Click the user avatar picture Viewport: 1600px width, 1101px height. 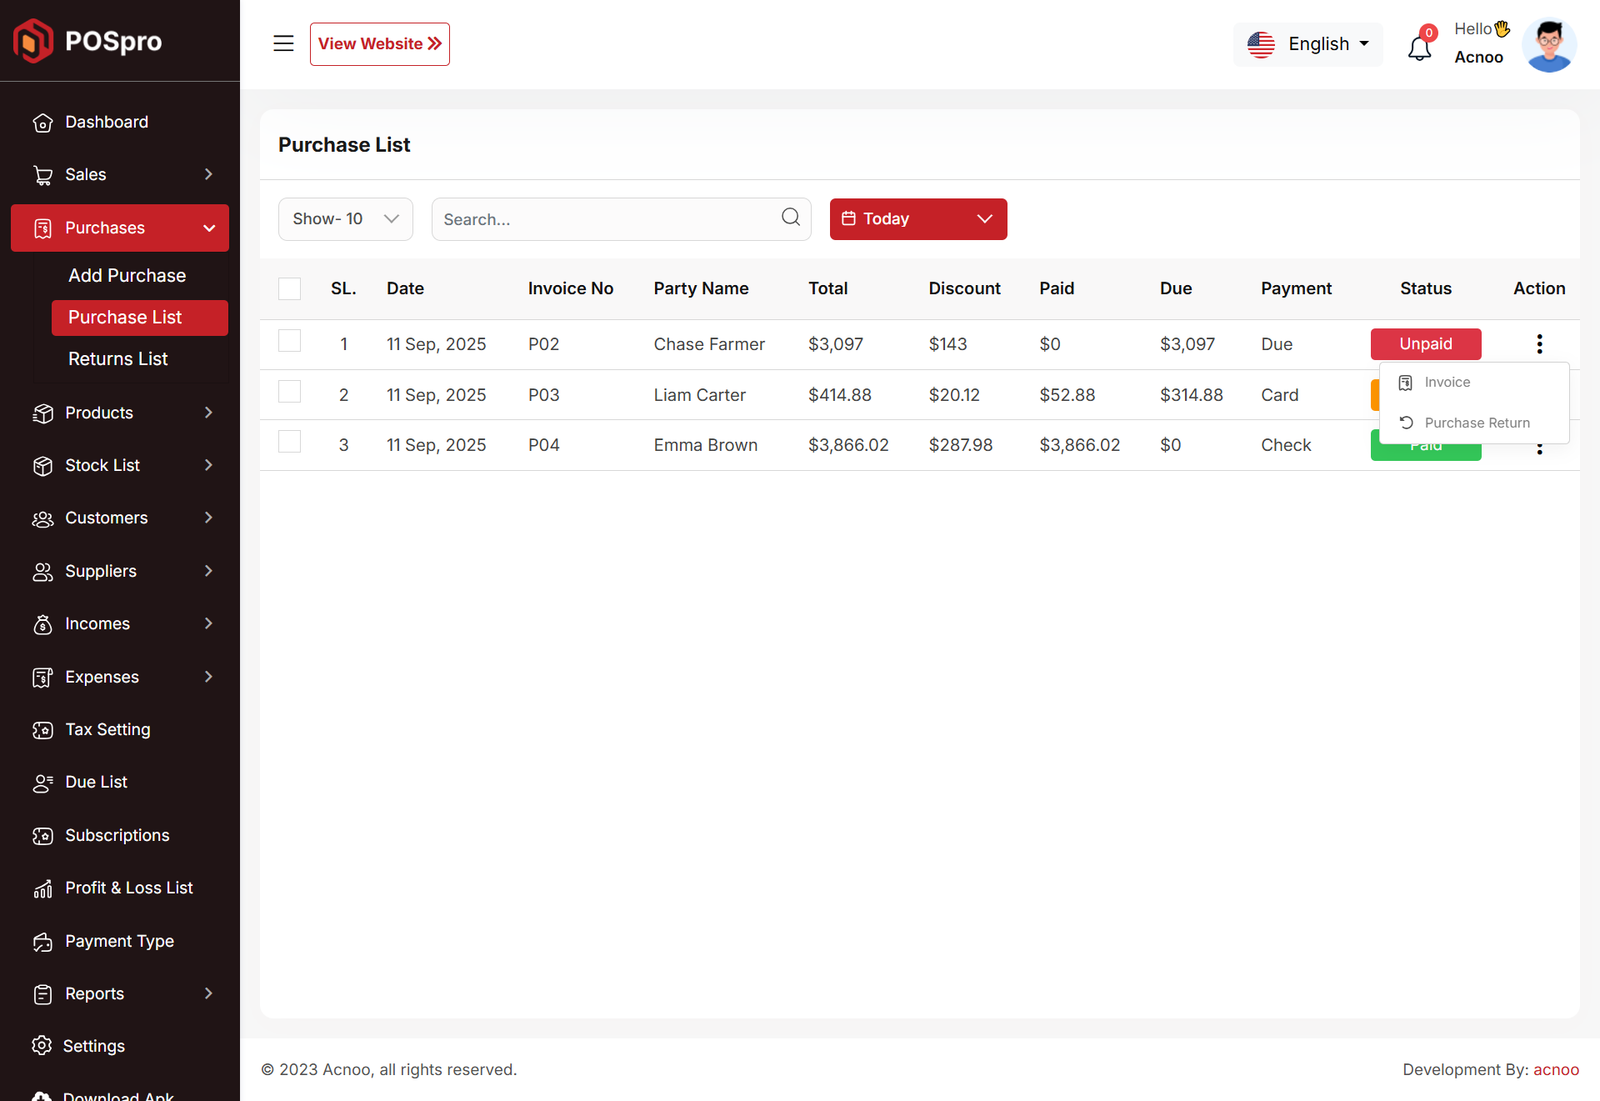1548,45
